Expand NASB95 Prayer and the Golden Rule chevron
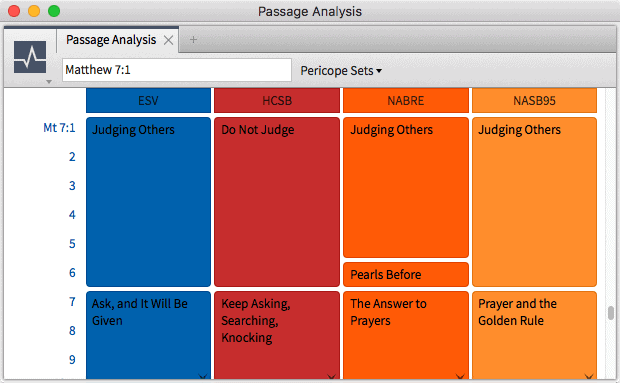Image resolution: width=620 pixels, height=383 pixels. [x=589, y=376]
